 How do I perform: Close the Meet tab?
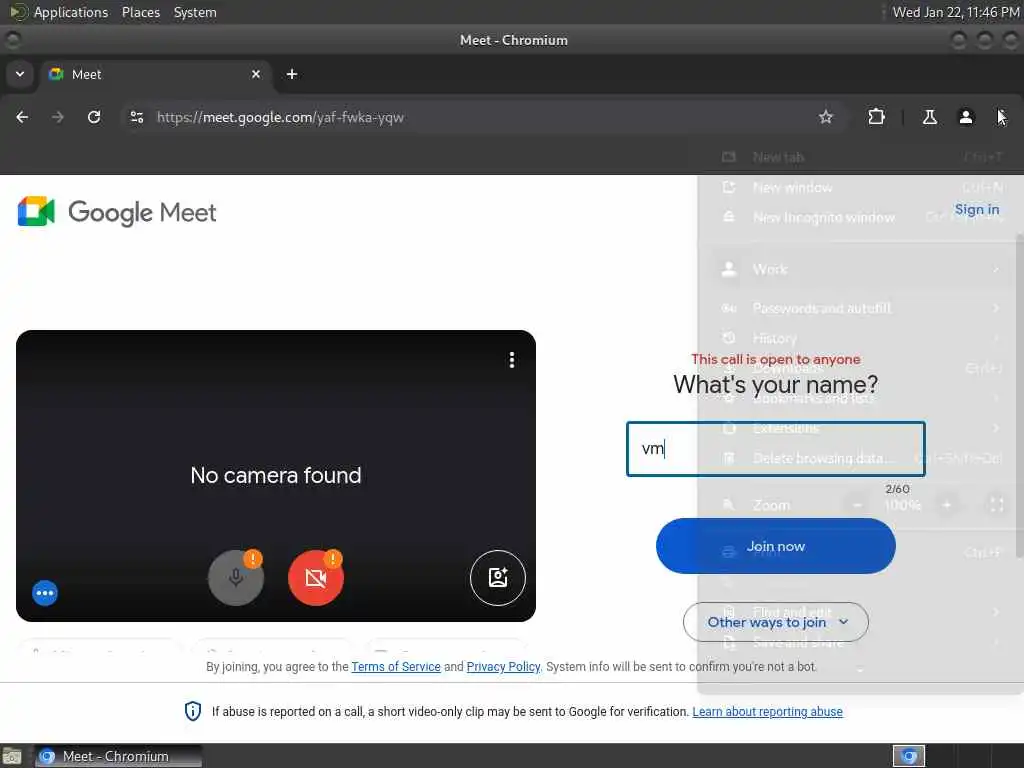point(256,74)
